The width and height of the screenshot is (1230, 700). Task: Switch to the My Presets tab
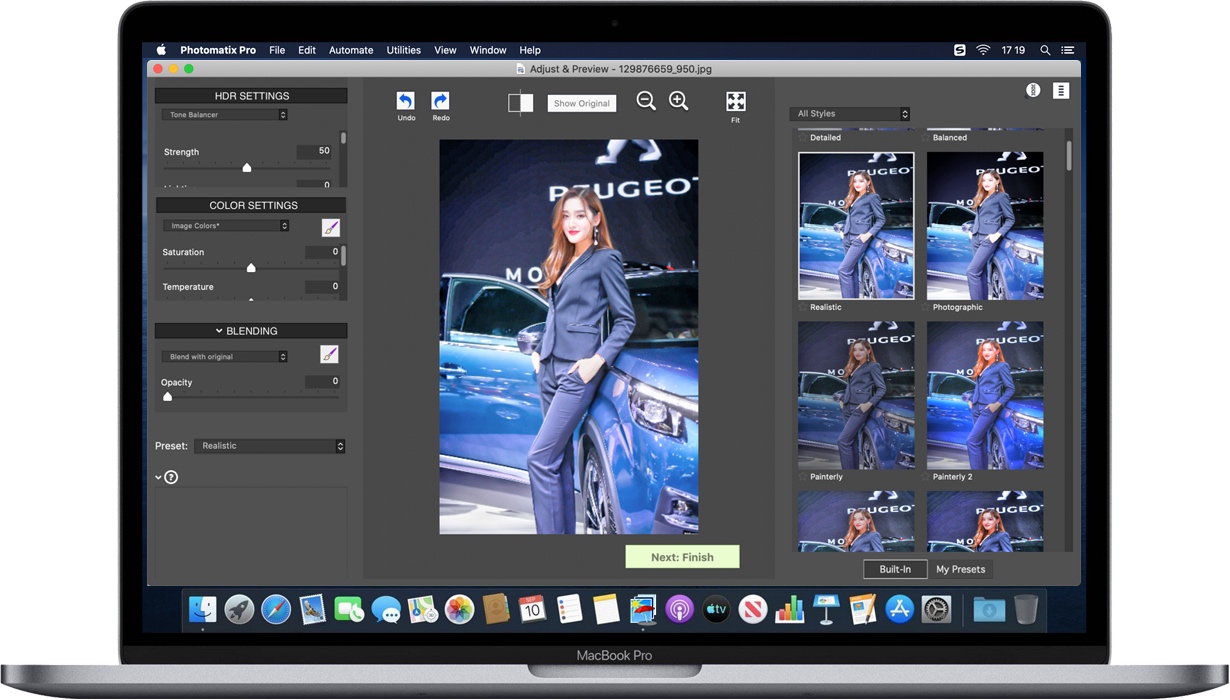pyautogui.click(x=960, y=569)
